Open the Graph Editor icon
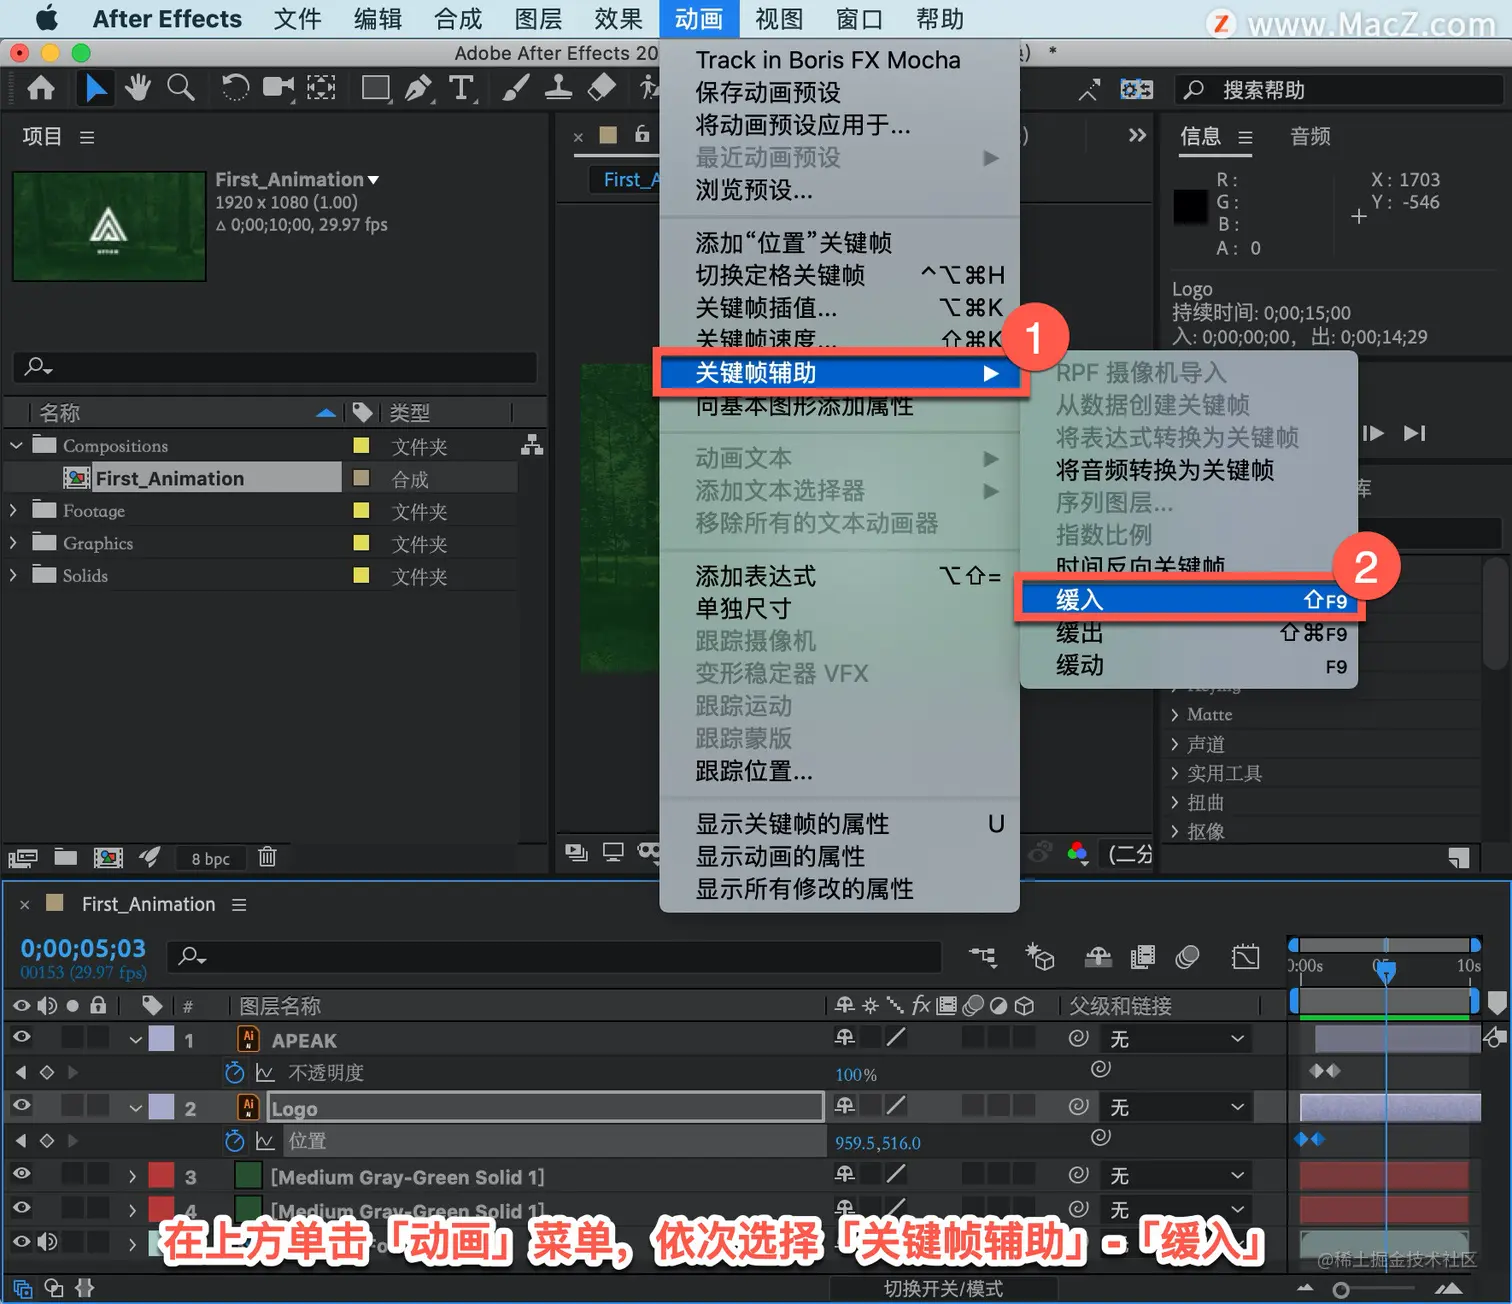 [1246, 958]
